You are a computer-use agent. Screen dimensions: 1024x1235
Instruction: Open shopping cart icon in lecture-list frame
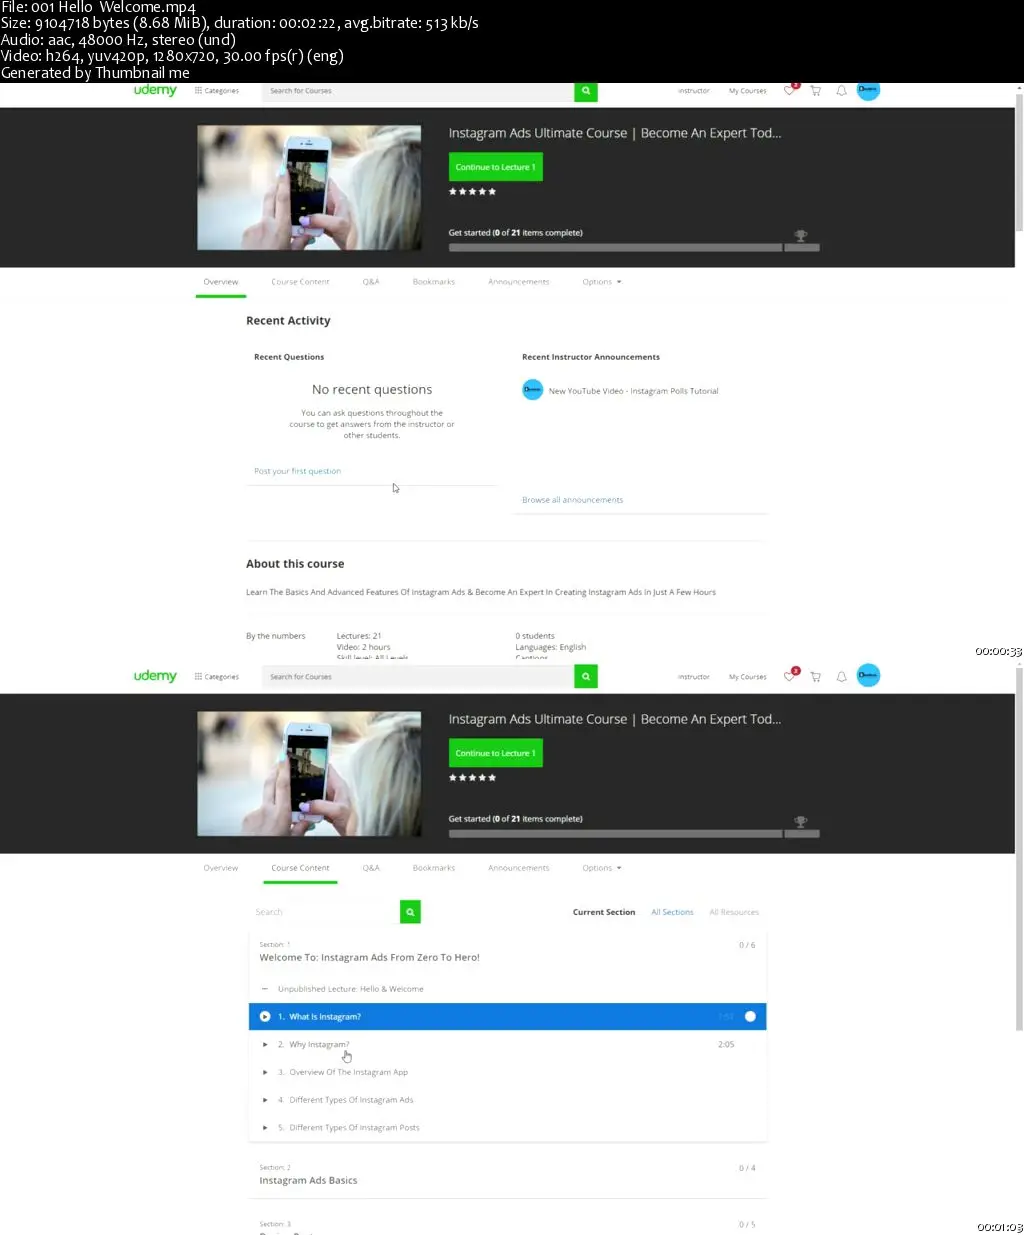point(815,677)
